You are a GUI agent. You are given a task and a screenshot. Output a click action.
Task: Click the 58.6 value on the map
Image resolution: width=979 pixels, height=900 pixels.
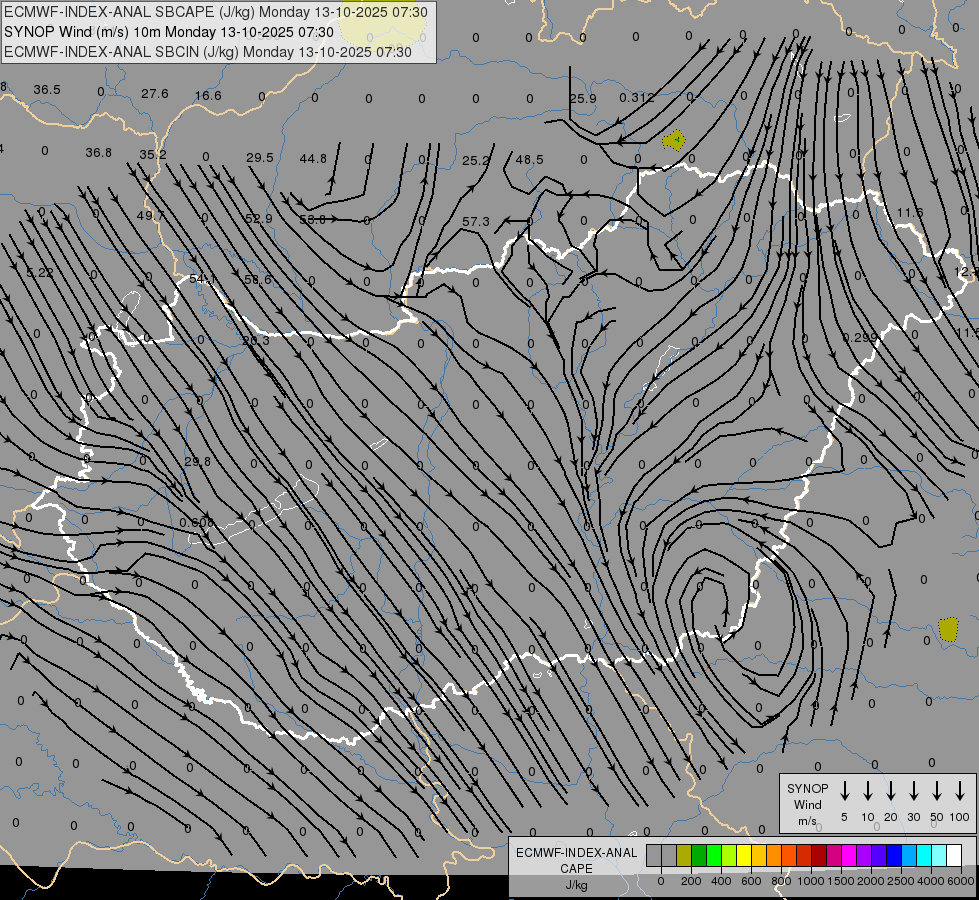[258, 279]
